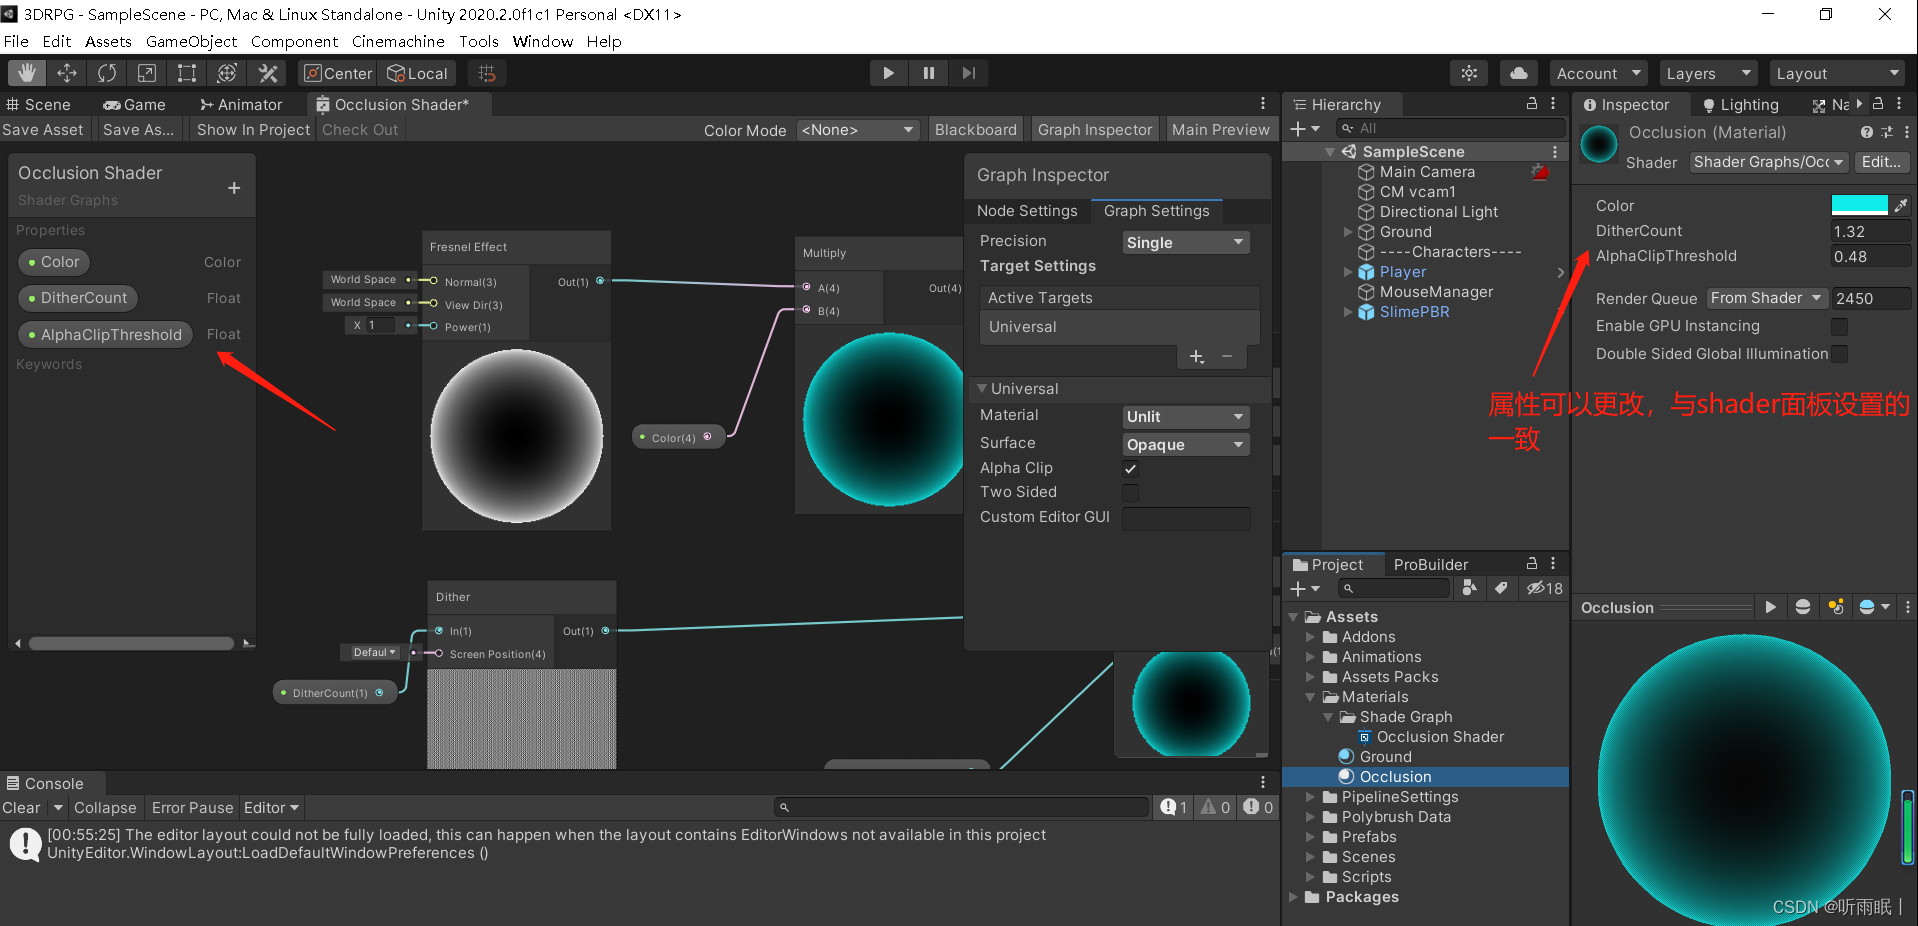Select the Hand tool in toolbar
1918x926 pixels.
click(x=26, y=73)
